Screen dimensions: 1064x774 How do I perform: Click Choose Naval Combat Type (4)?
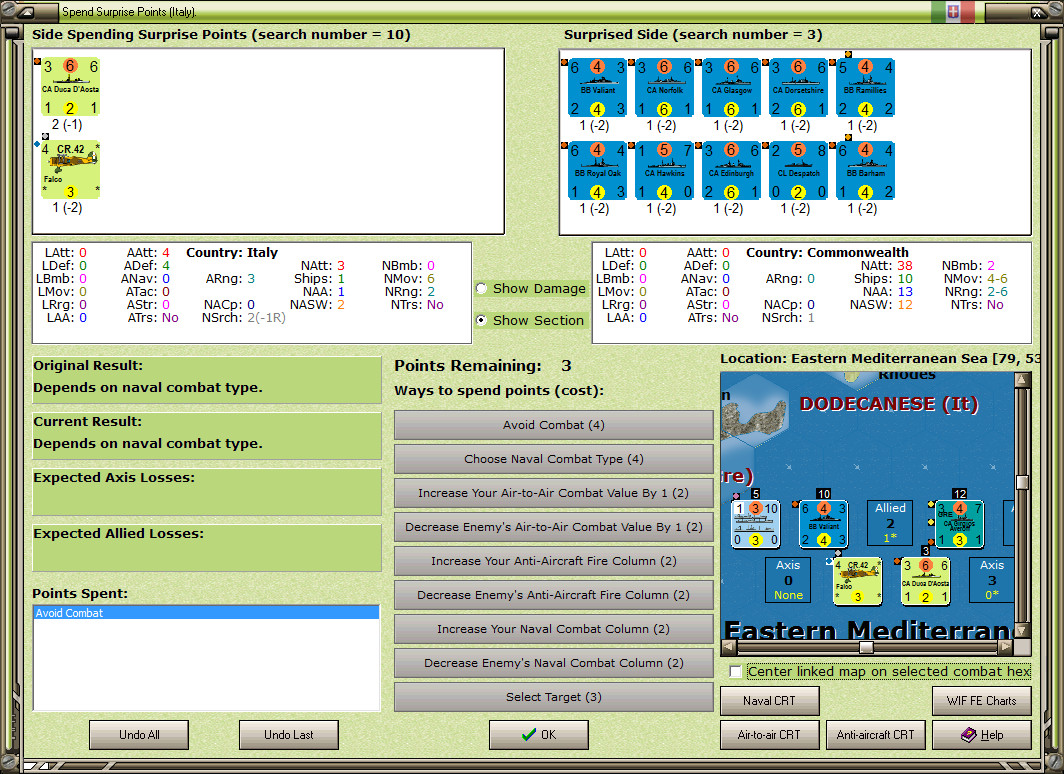(554, 459)
